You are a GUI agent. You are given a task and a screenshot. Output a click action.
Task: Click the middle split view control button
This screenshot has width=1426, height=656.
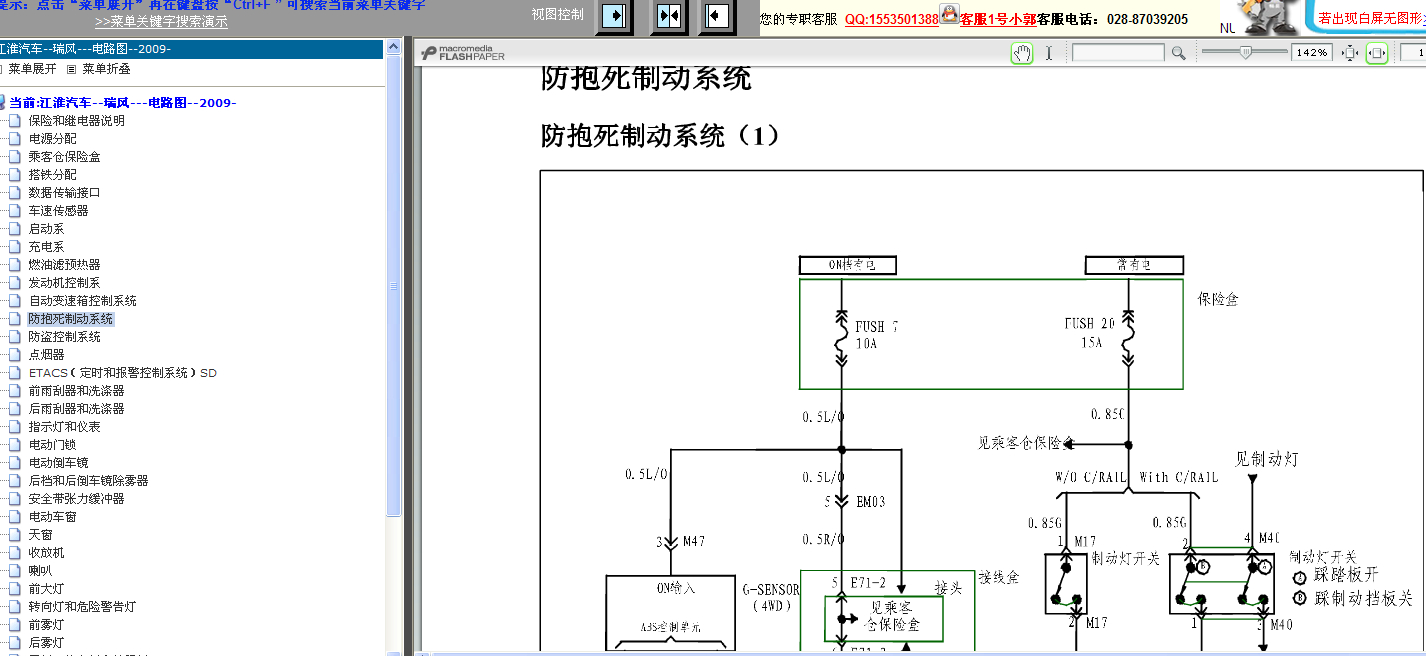pyautogui.click(x=668, y=16)
